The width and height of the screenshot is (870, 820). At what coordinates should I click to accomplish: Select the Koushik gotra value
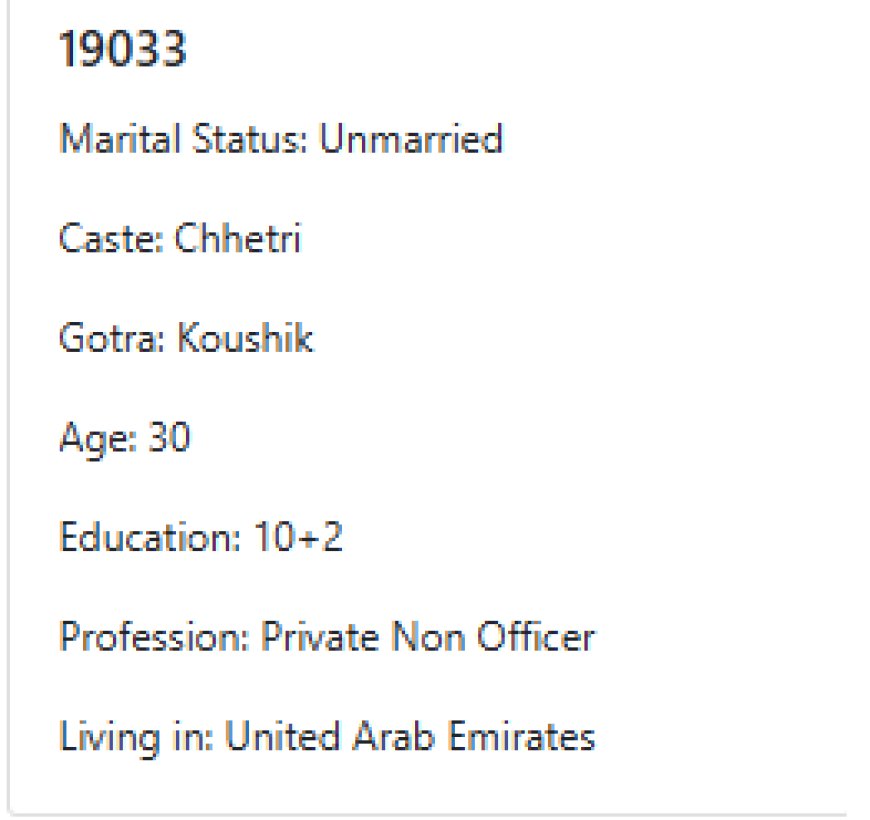(245, 339)
